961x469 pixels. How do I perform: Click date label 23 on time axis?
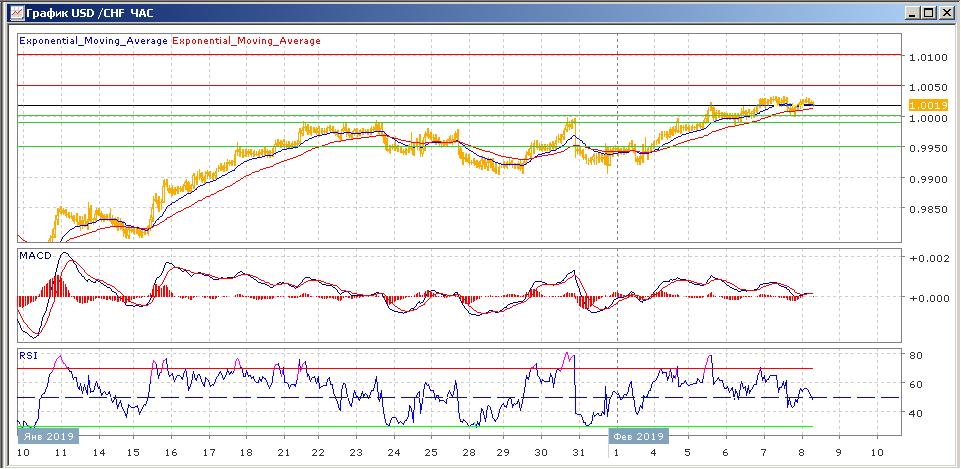point(355,452)
